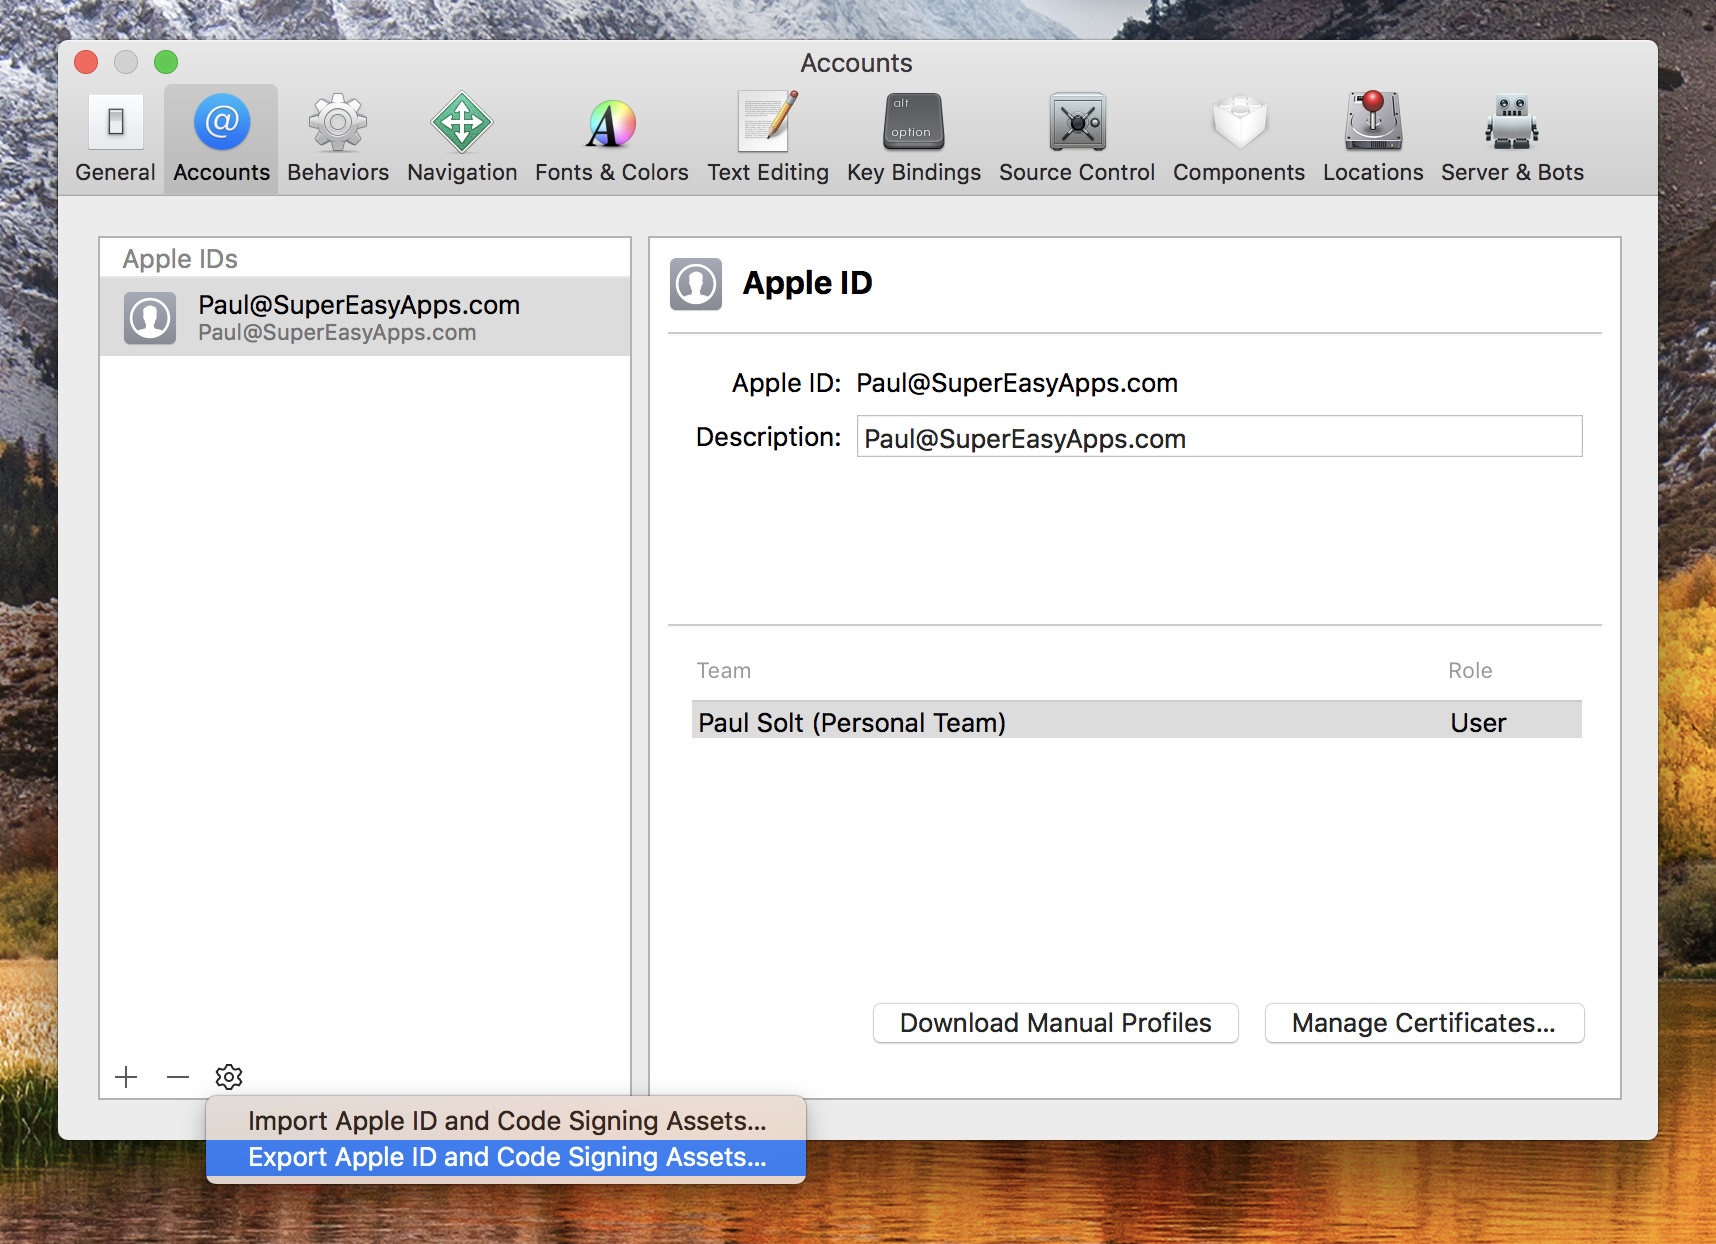Open the account actions gear menu
1716x1244 pixels.
click(x=228, y=1077)
